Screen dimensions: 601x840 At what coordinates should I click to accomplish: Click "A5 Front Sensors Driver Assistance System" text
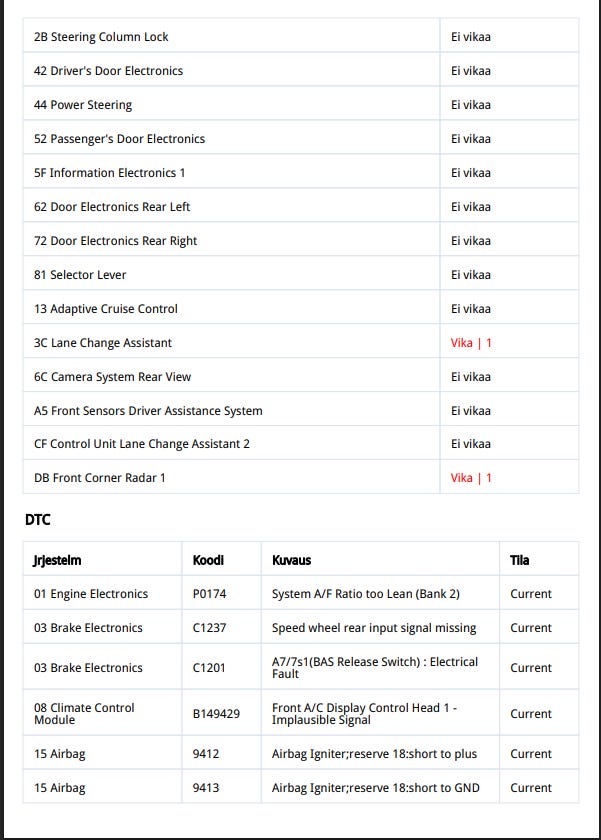pyautogui.click(x=148, y=411)
